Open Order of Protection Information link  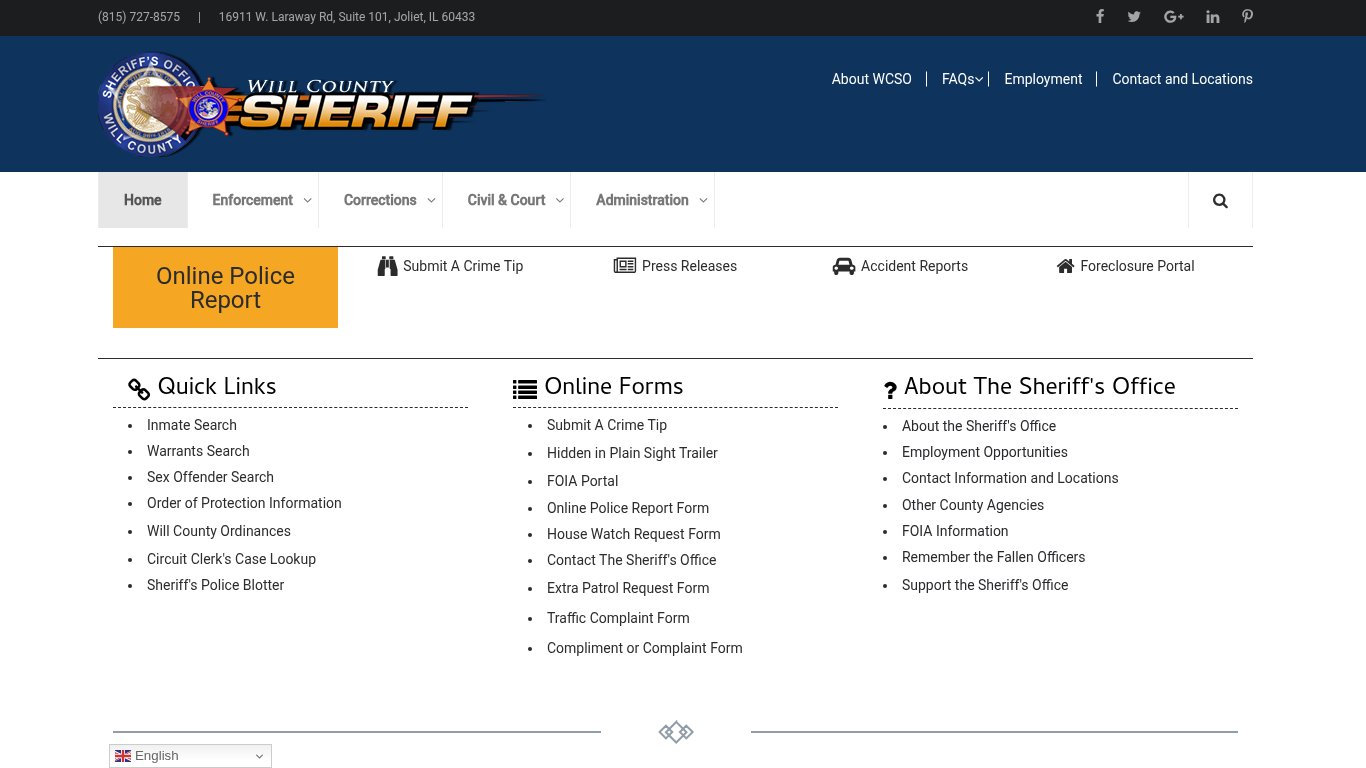[244, 503]
